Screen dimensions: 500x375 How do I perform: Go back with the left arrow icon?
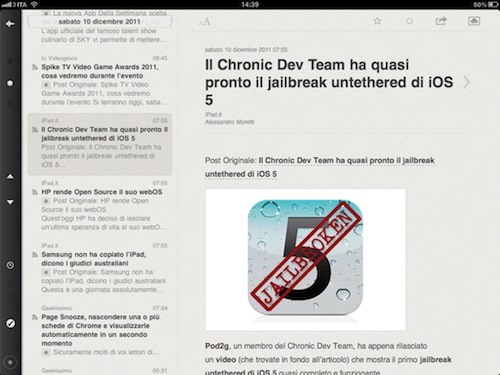pos(10,24)
